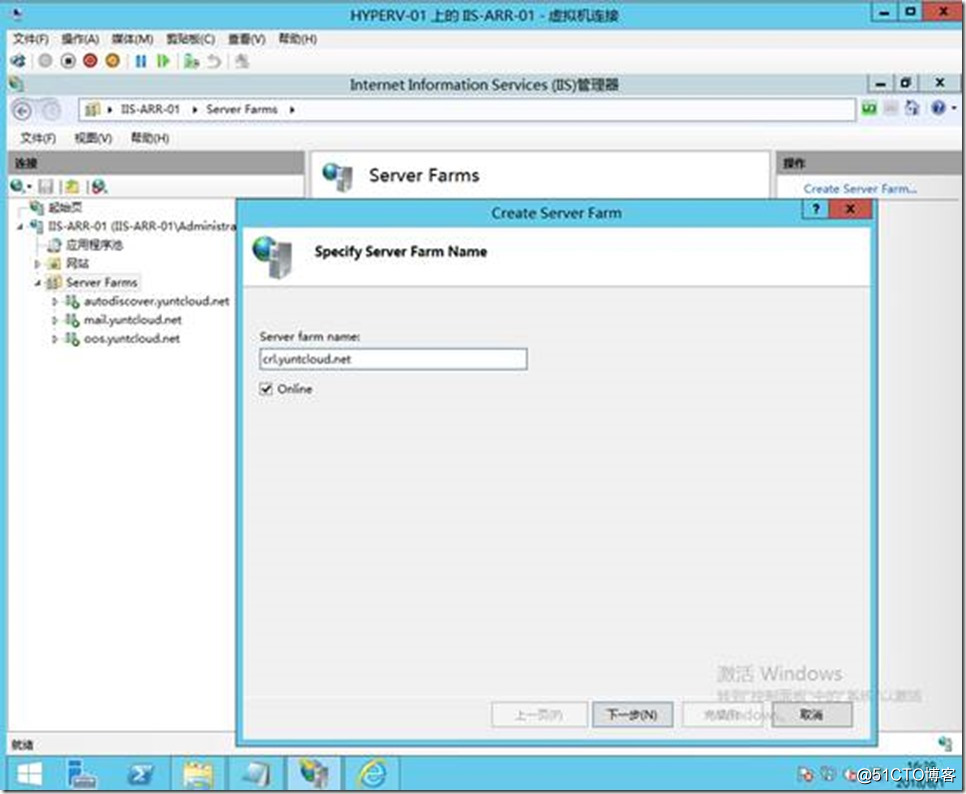Screen dimensions: 966x794
Task: Click the greyed stop icon beside address bar
Action: coord(891,108)
